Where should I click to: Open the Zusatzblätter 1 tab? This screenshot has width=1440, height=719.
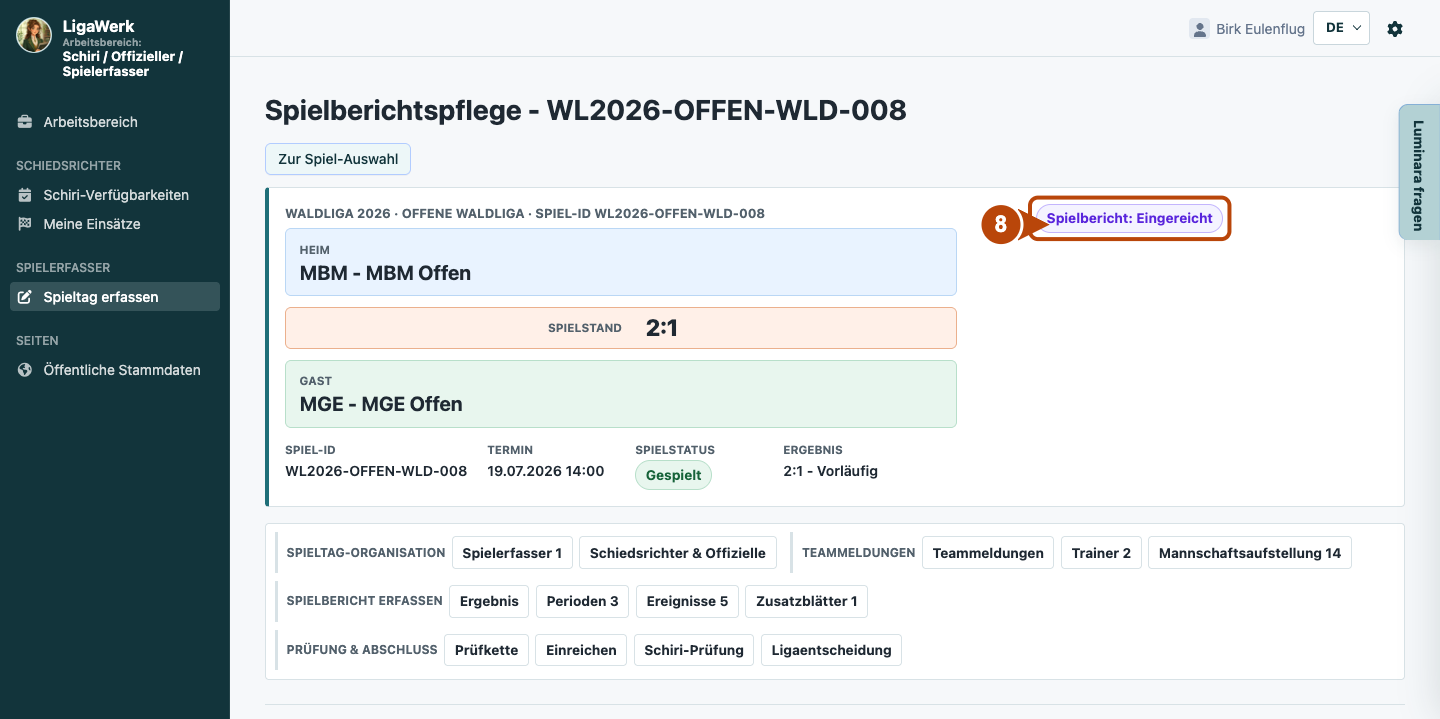(x=807, y=601)
